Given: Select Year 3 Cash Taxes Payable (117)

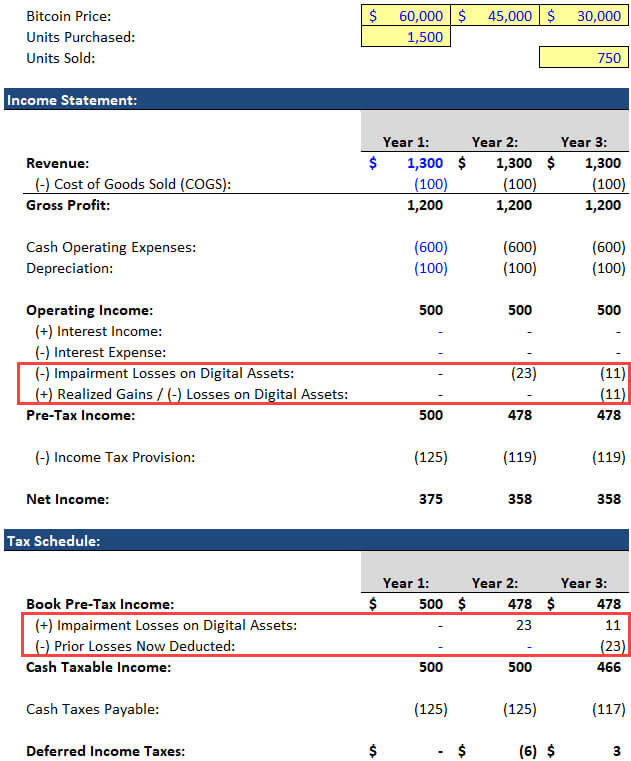Looking at the screenshot, I should (x=609, y=709).
